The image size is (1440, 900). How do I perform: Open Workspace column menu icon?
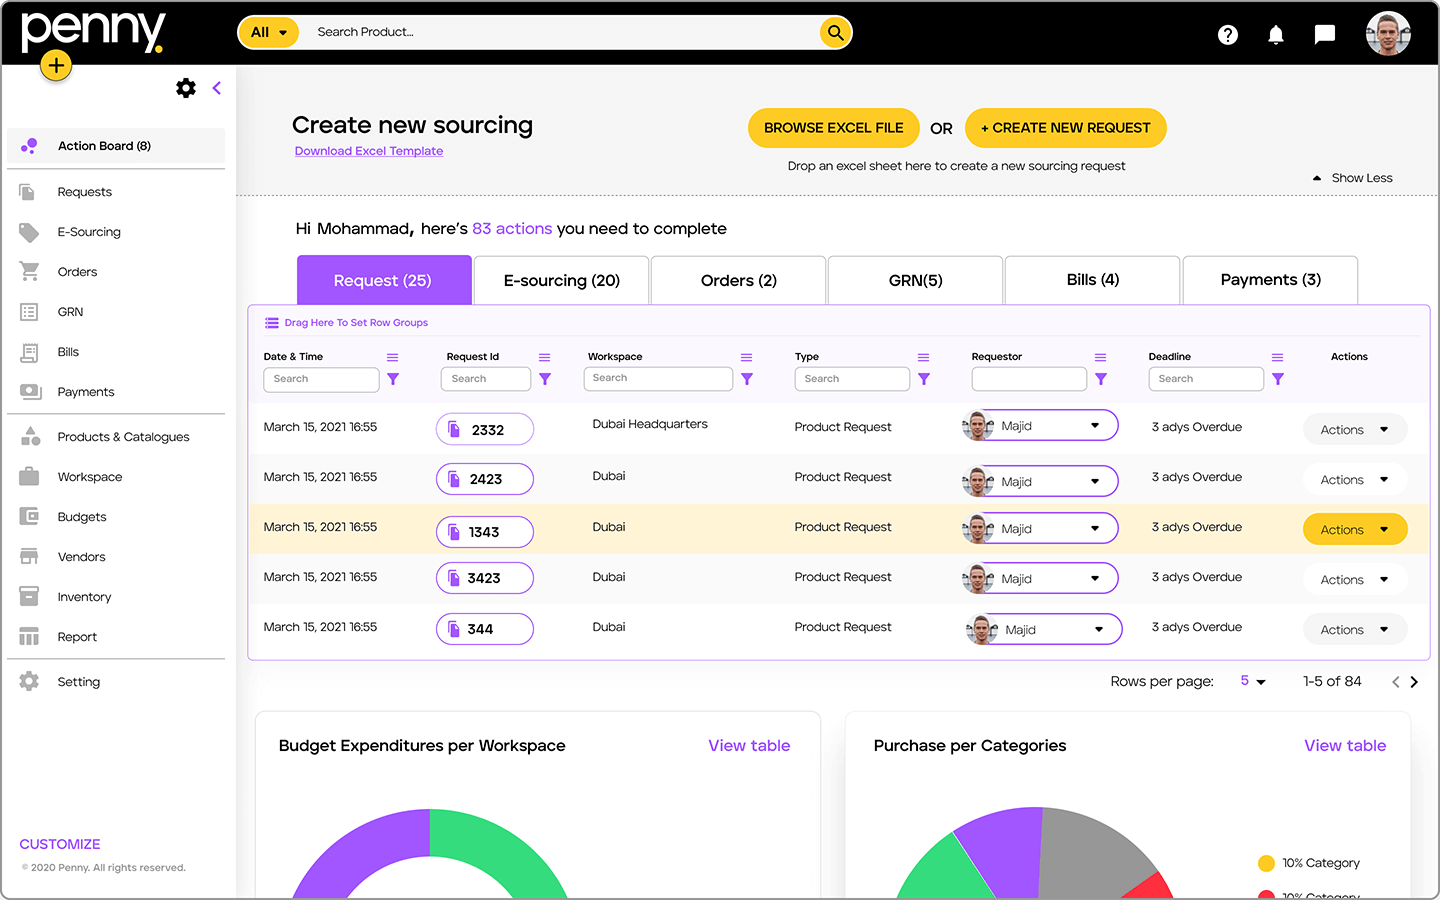coord(746,357)
